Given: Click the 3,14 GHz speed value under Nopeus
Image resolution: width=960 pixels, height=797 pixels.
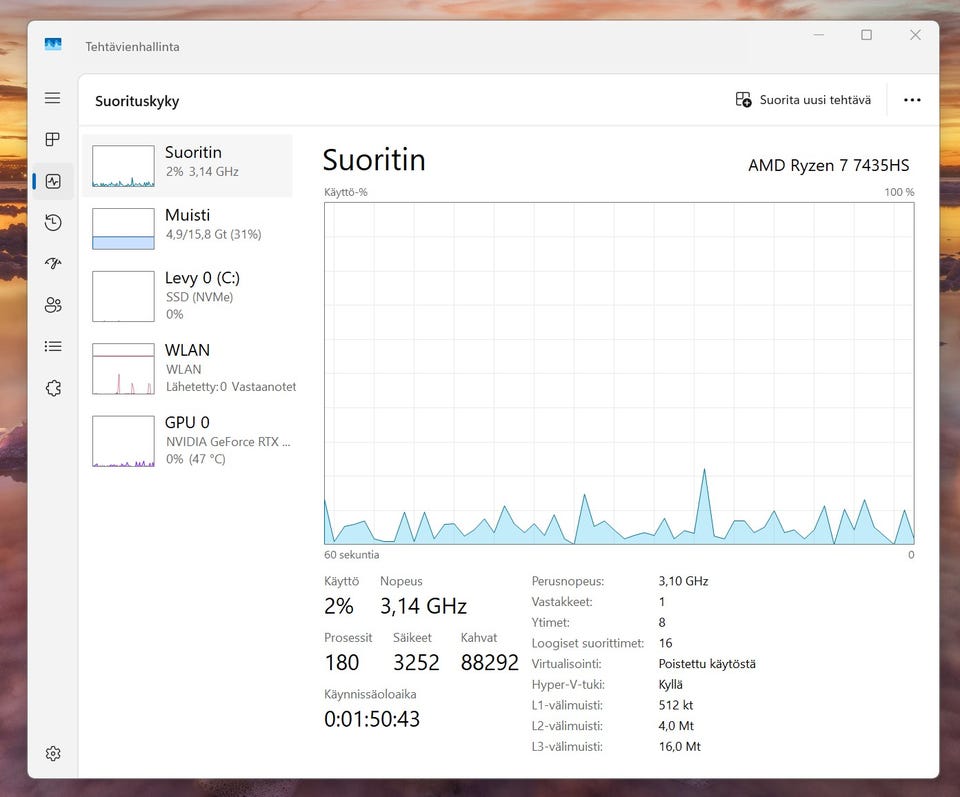Looking at the screenshot, I should 423,606.
